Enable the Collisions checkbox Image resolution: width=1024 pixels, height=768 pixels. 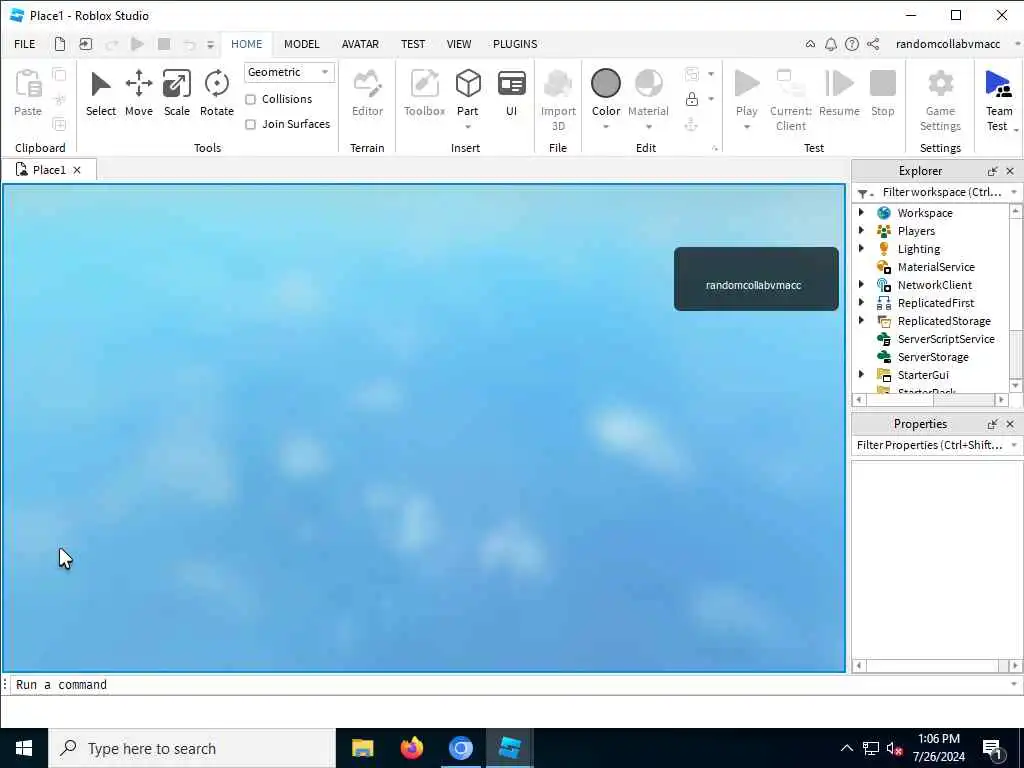(250, 99)
